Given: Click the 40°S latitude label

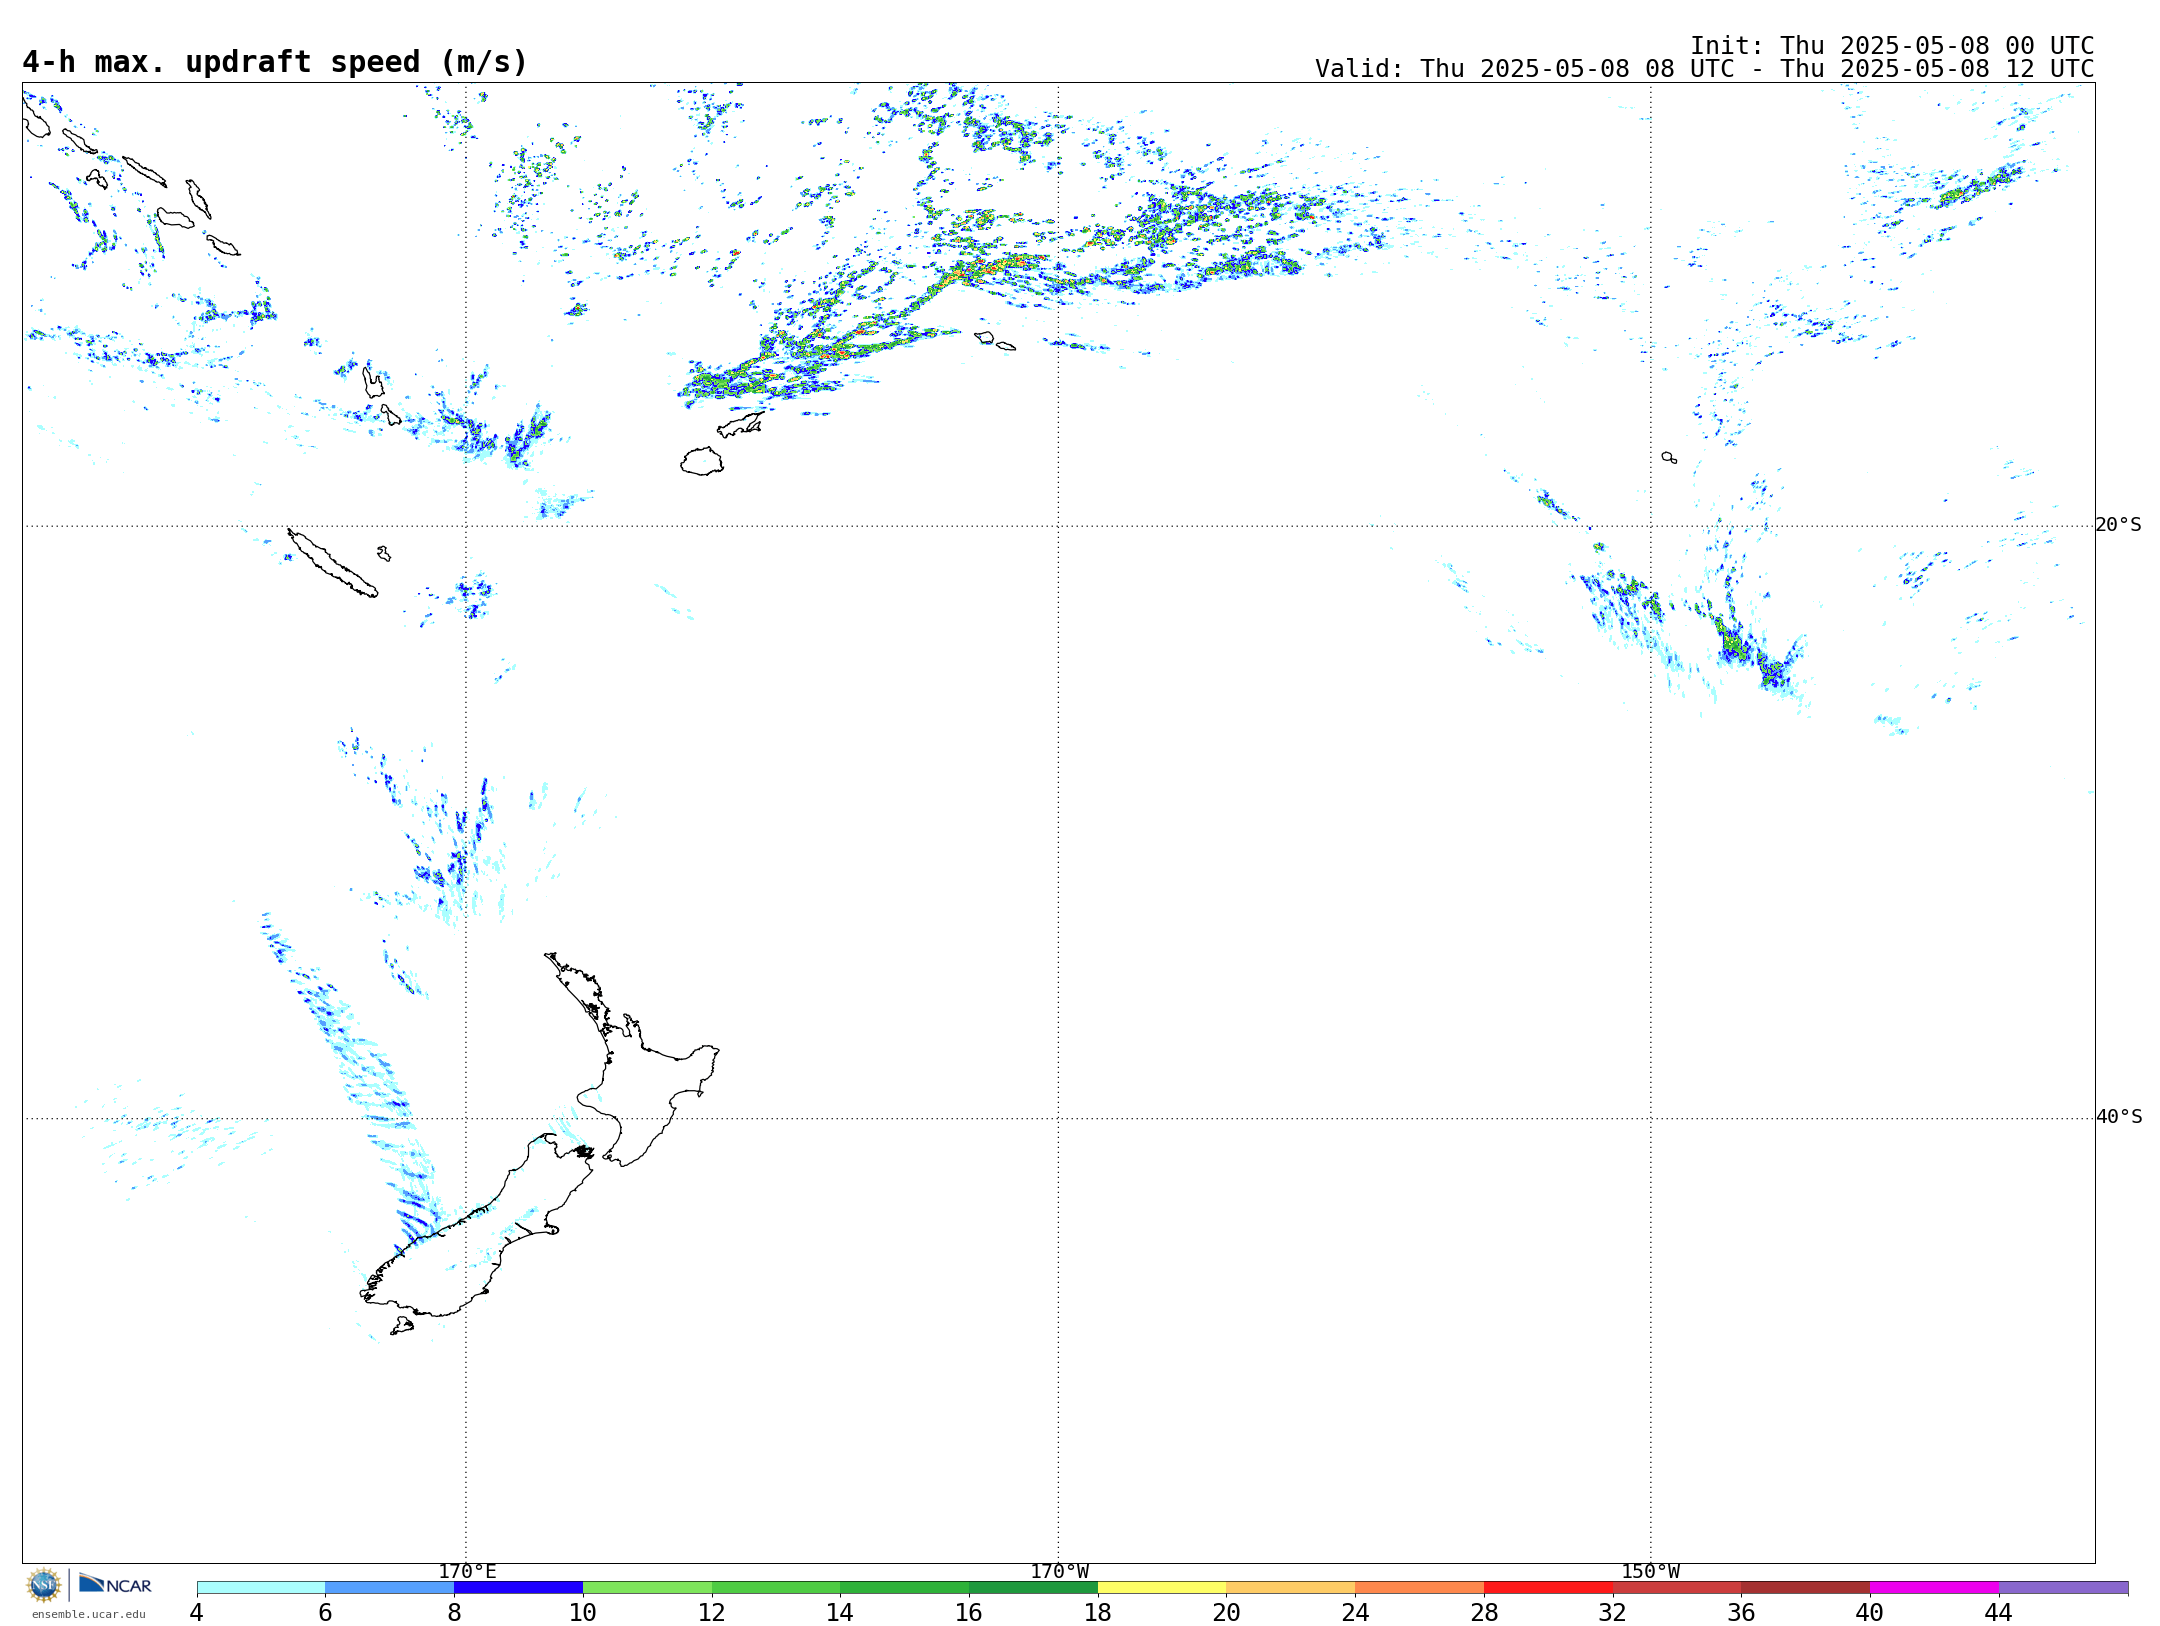Looking at the screenshot, I should click(x=2119, y=1117).
